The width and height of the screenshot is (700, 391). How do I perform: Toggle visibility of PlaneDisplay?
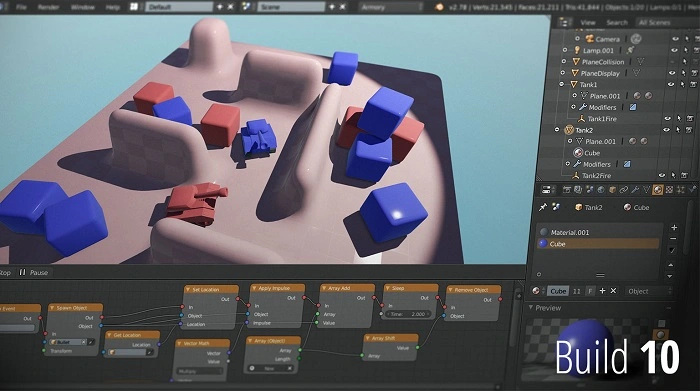(672, 73)
